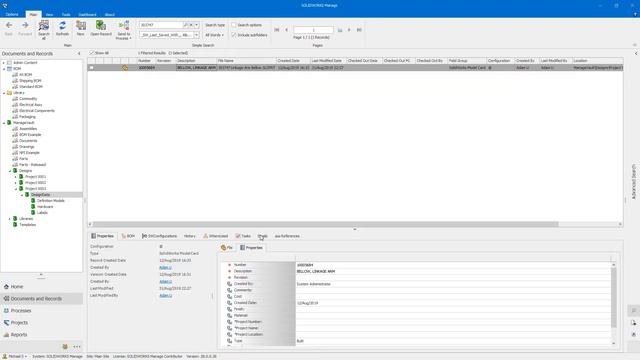Check the result row selection checkbox
This screenshot has width=640, height=360.
pyautogui.click(x=91, y=68)
